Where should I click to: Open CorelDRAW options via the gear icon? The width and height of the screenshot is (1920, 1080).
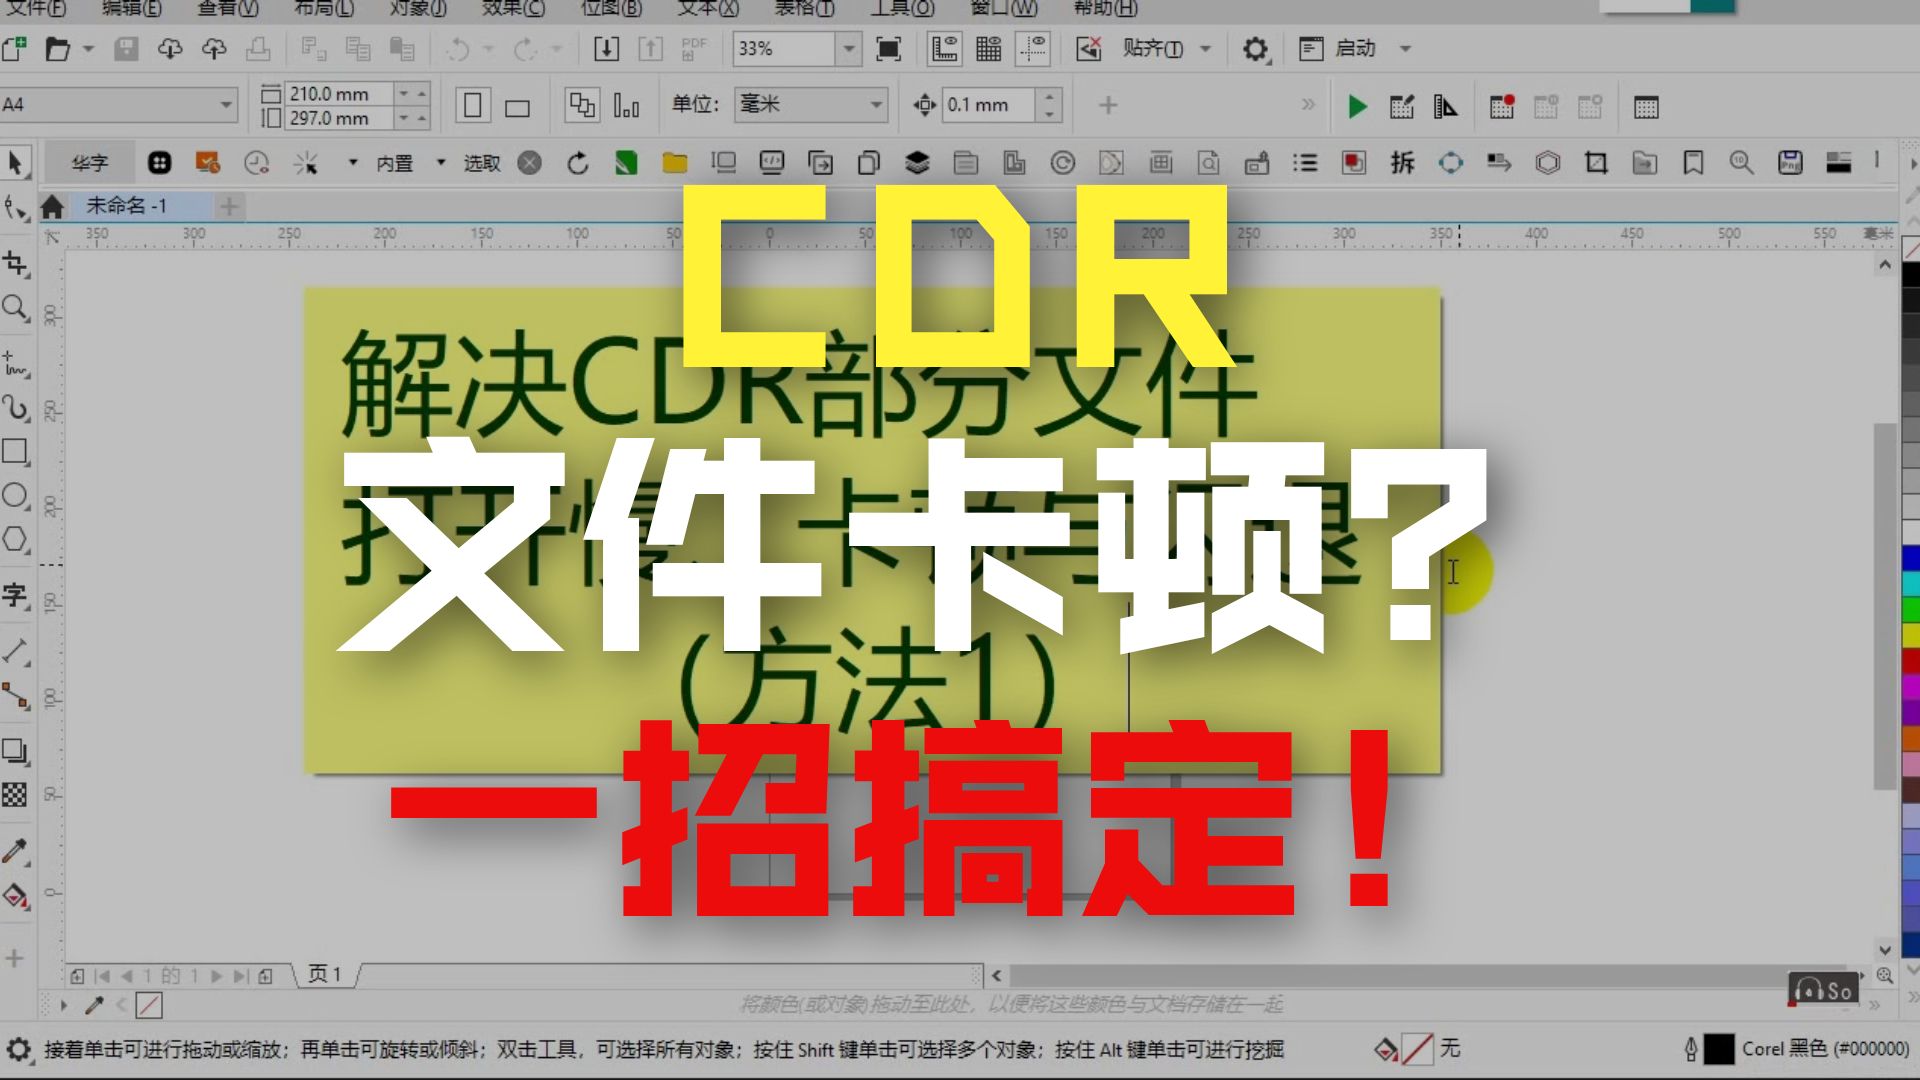point(1256,47)
